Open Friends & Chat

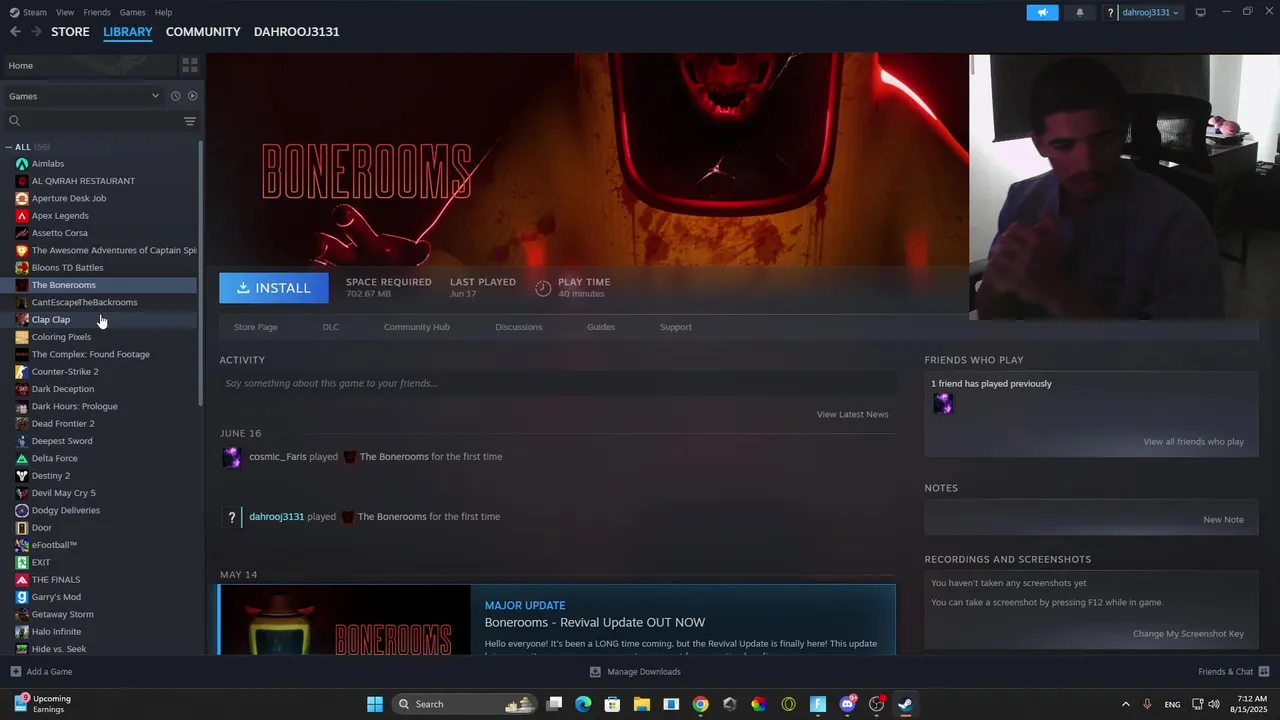tap(1234, 672)
